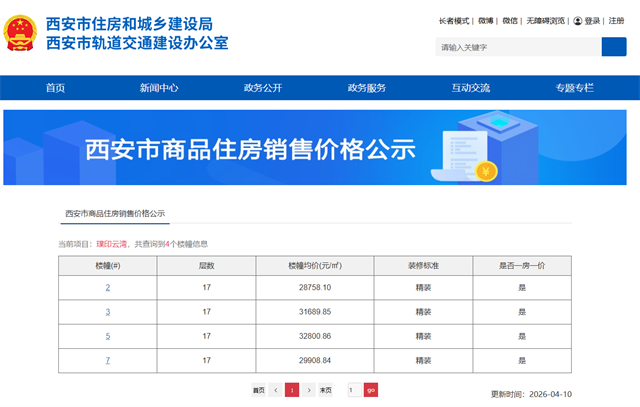Open the 首页 navigation menu
The width and height of the screenshot is (640, 407).
pyautogui.click(x=55, y=88)
